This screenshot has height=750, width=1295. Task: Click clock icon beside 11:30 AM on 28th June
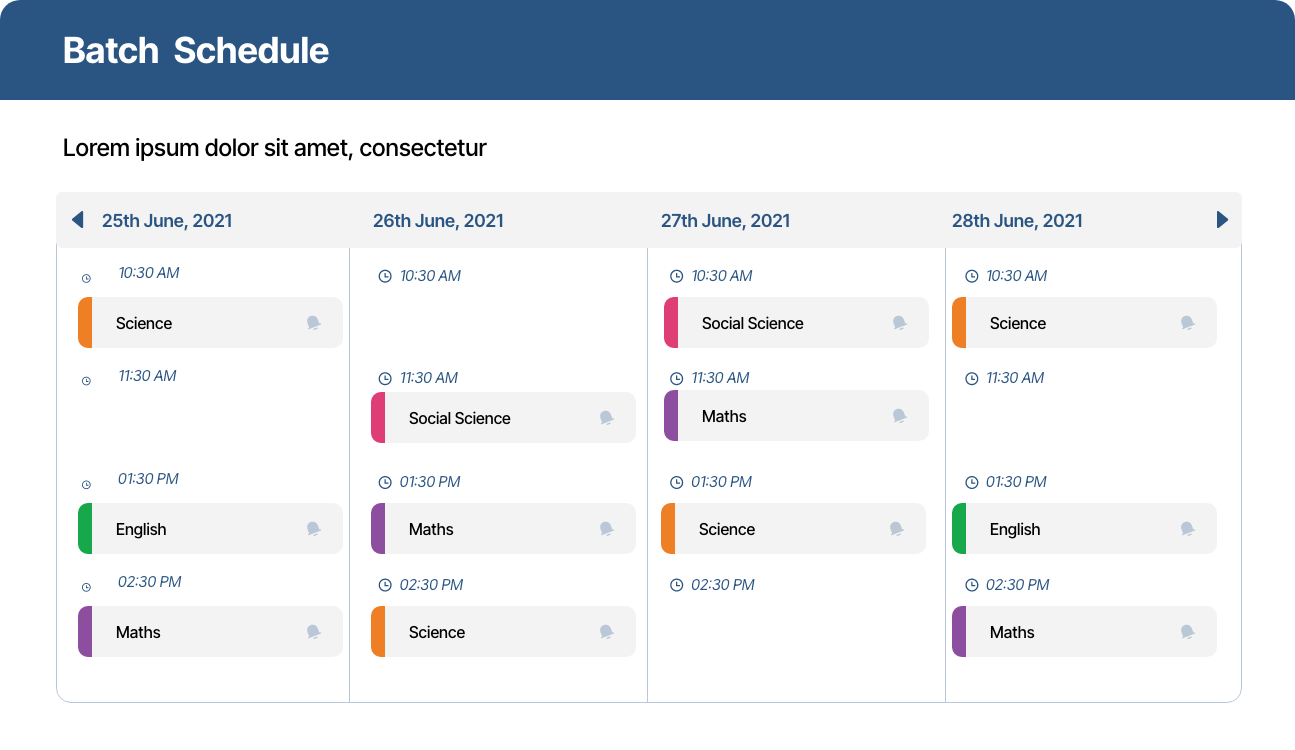click(x=971, y=379)
